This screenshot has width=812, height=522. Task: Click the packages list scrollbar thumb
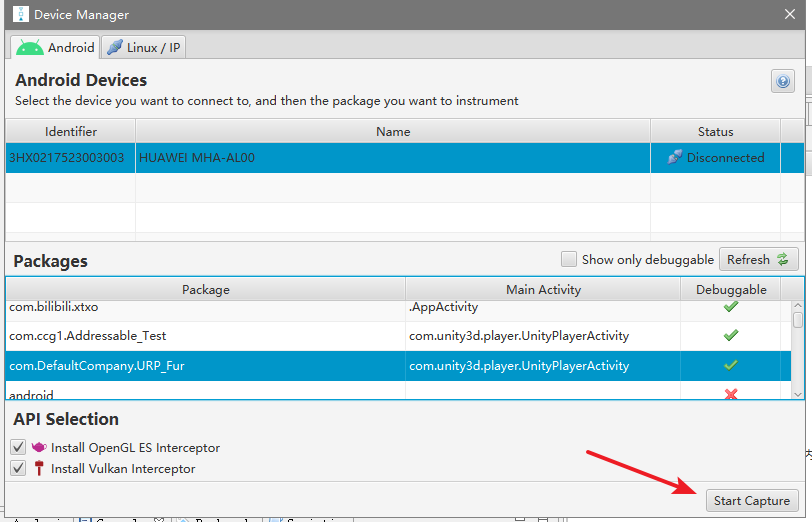(798, 319)
